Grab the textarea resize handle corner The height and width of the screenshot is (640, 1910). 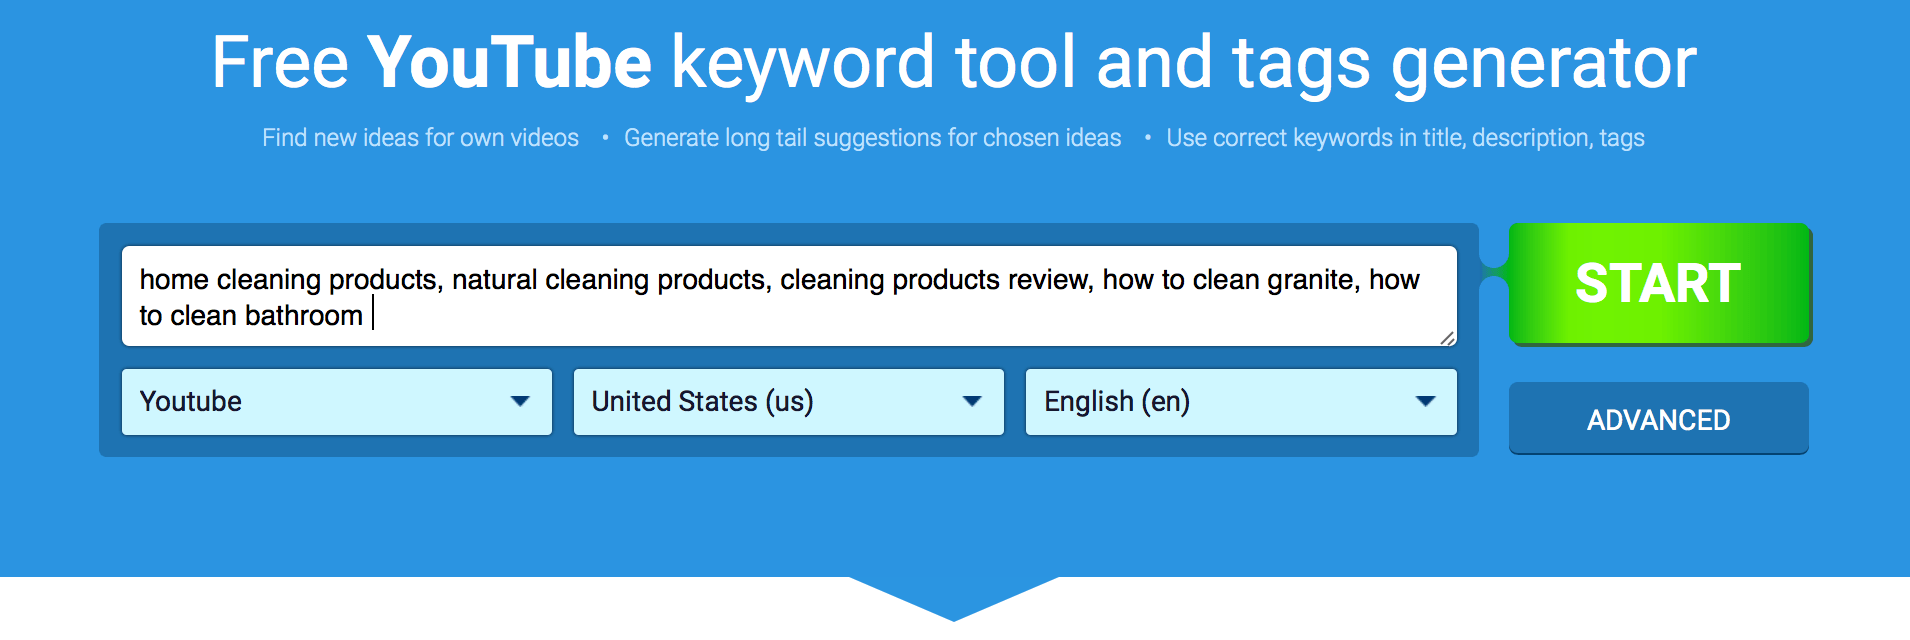click(x=1447, y=338)
